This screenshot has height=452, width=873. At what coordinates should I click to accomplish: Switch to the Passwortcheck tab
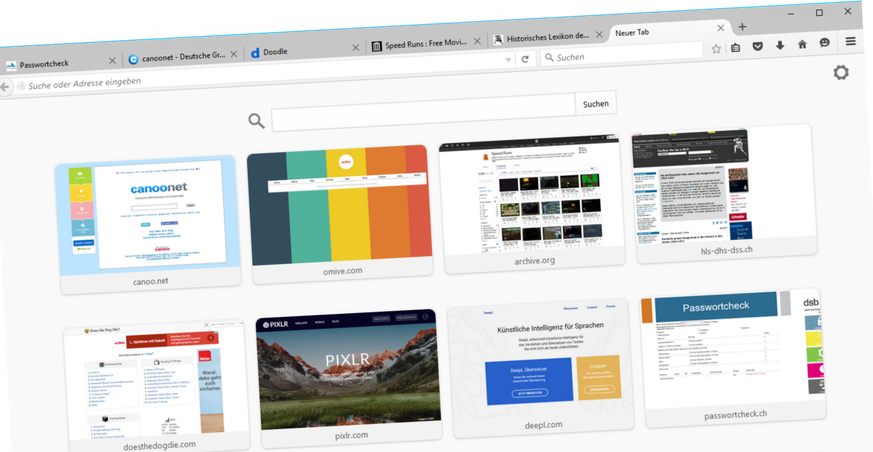(60, 63)
